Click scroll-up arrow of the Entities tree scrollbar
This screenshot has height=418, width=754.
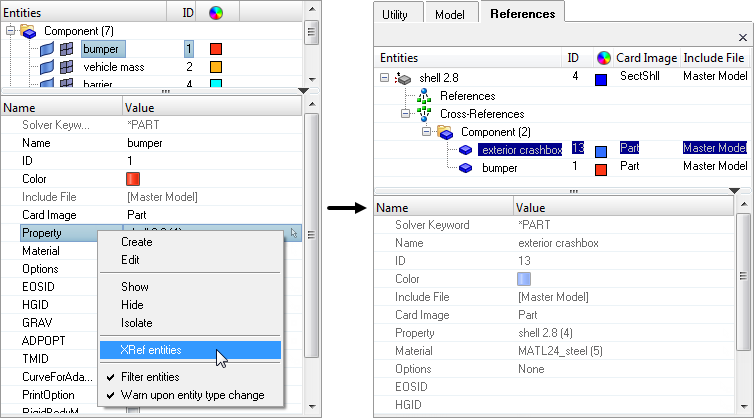click(312, 9)
